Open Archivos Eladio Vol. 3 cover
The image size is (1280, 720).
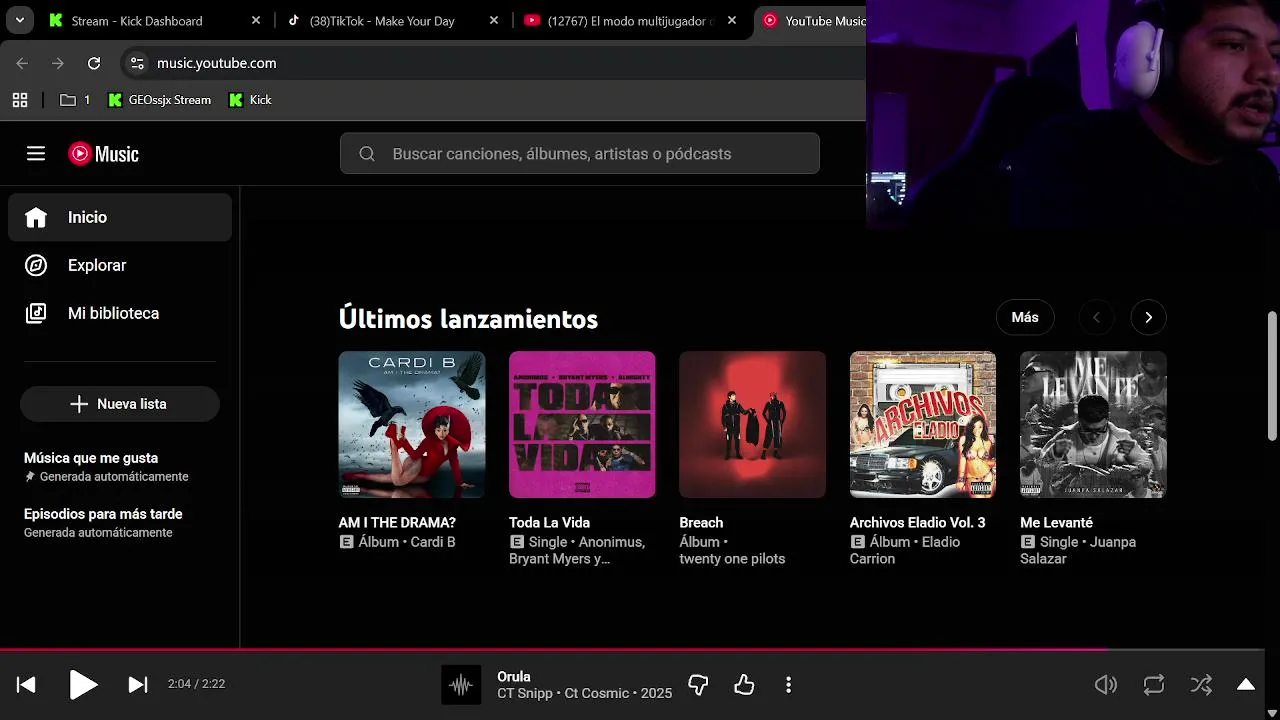(923, 424)
